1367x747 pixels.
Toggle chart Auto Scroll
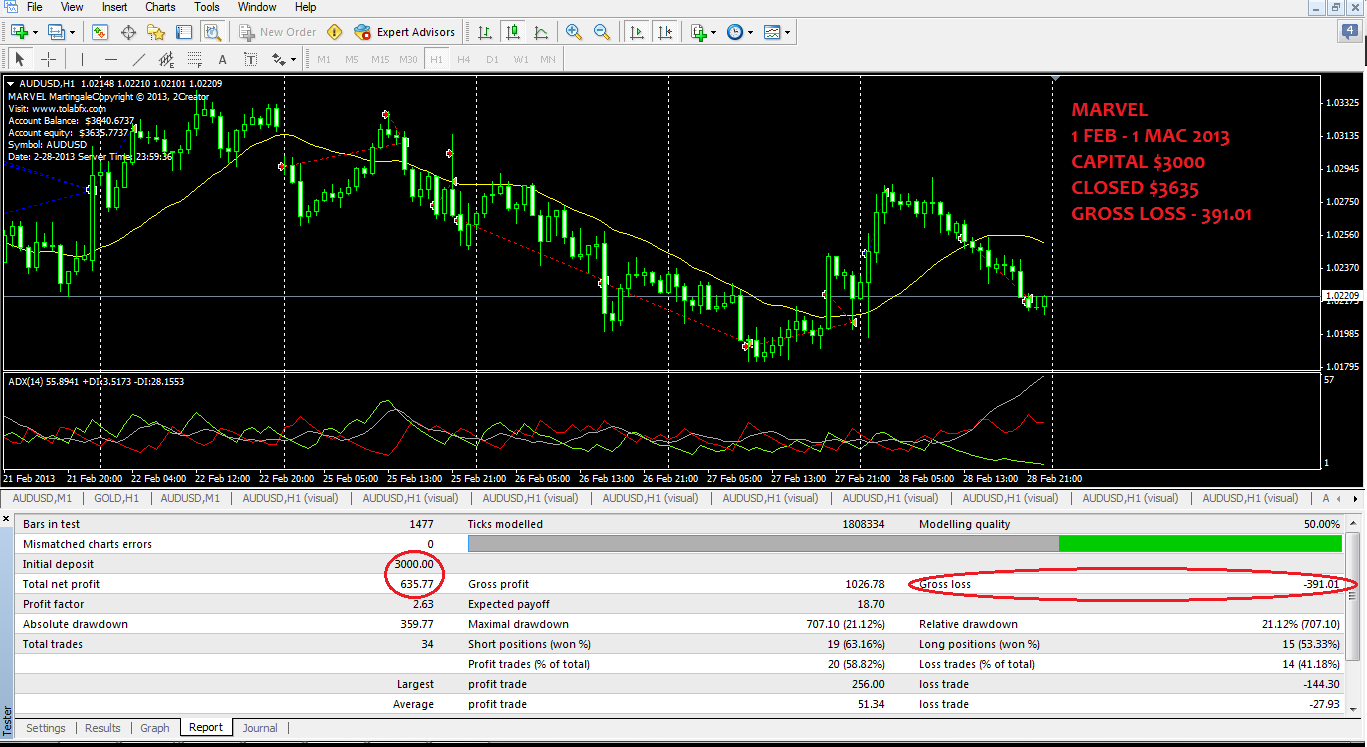pyautogui.click(x=636, y=32)
